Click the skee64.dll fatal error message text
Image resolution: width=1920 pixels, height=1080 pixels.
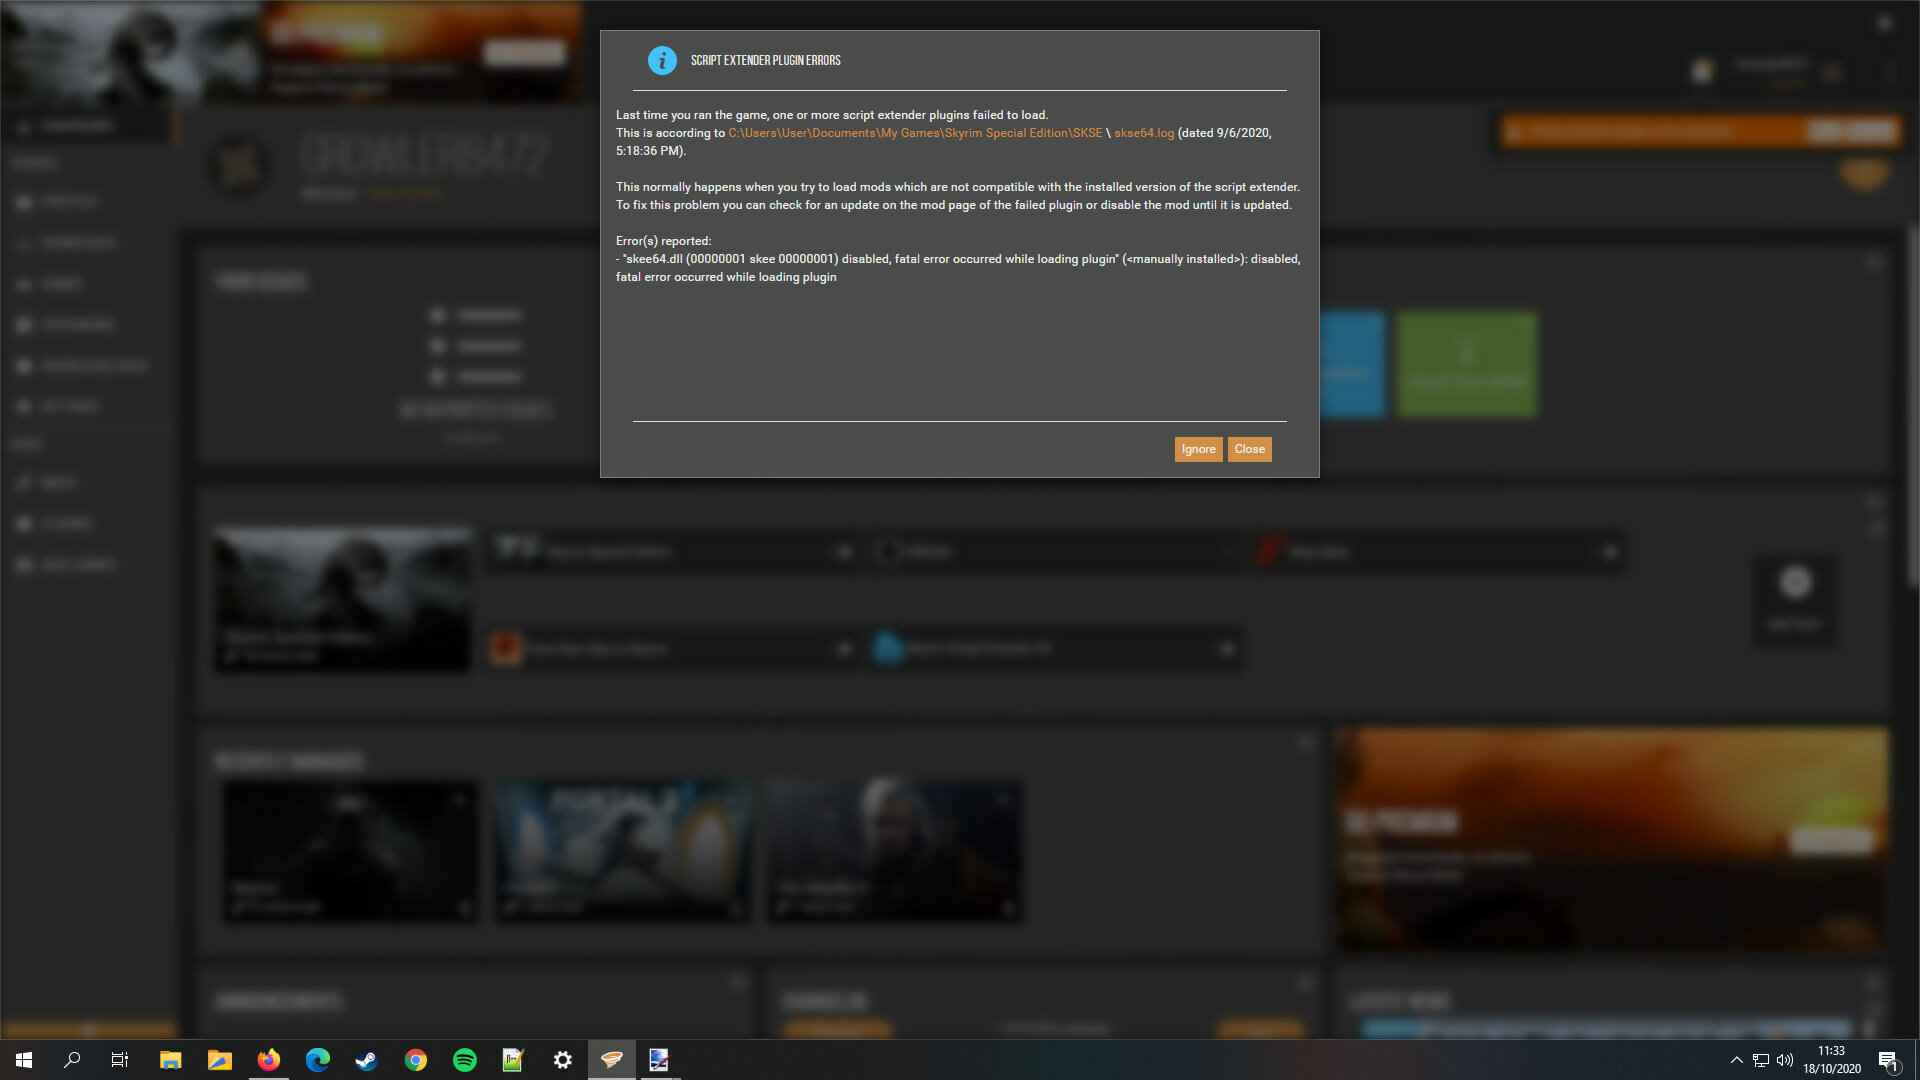(958, 268)
